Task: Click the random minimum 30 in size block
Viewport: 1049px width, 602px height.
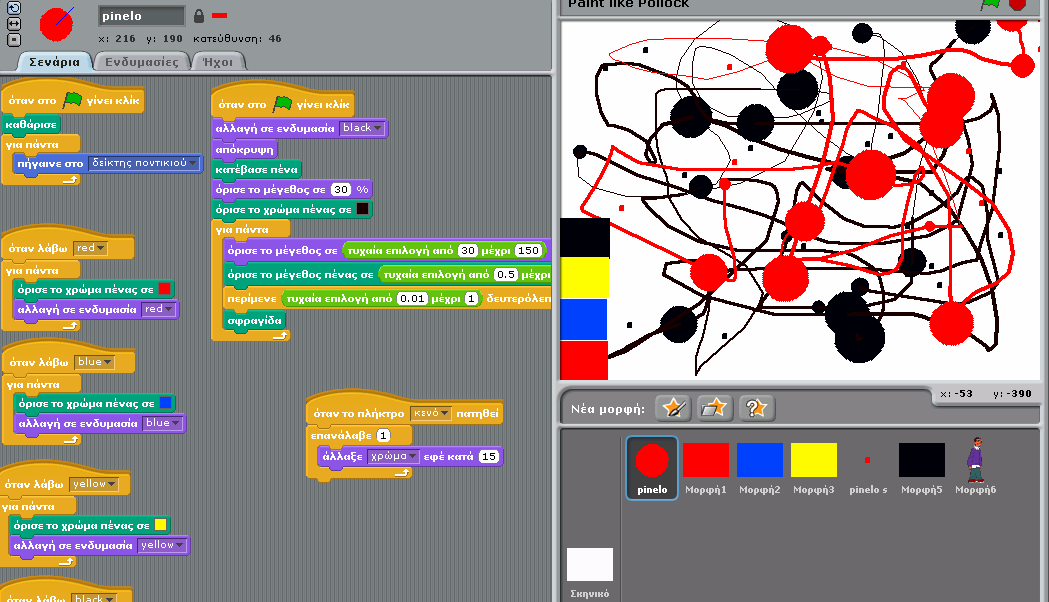Action: point(468,250)
